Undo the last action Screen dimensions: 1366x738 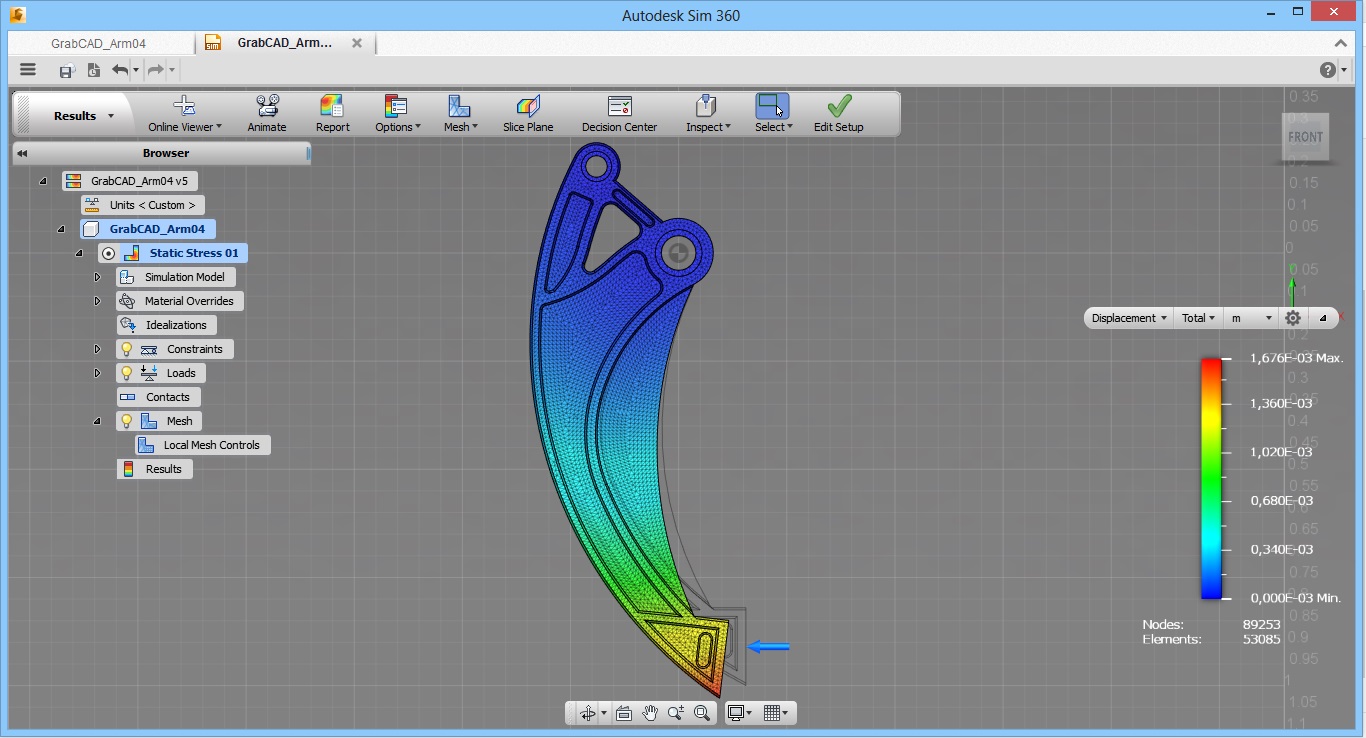coord(120,70)
